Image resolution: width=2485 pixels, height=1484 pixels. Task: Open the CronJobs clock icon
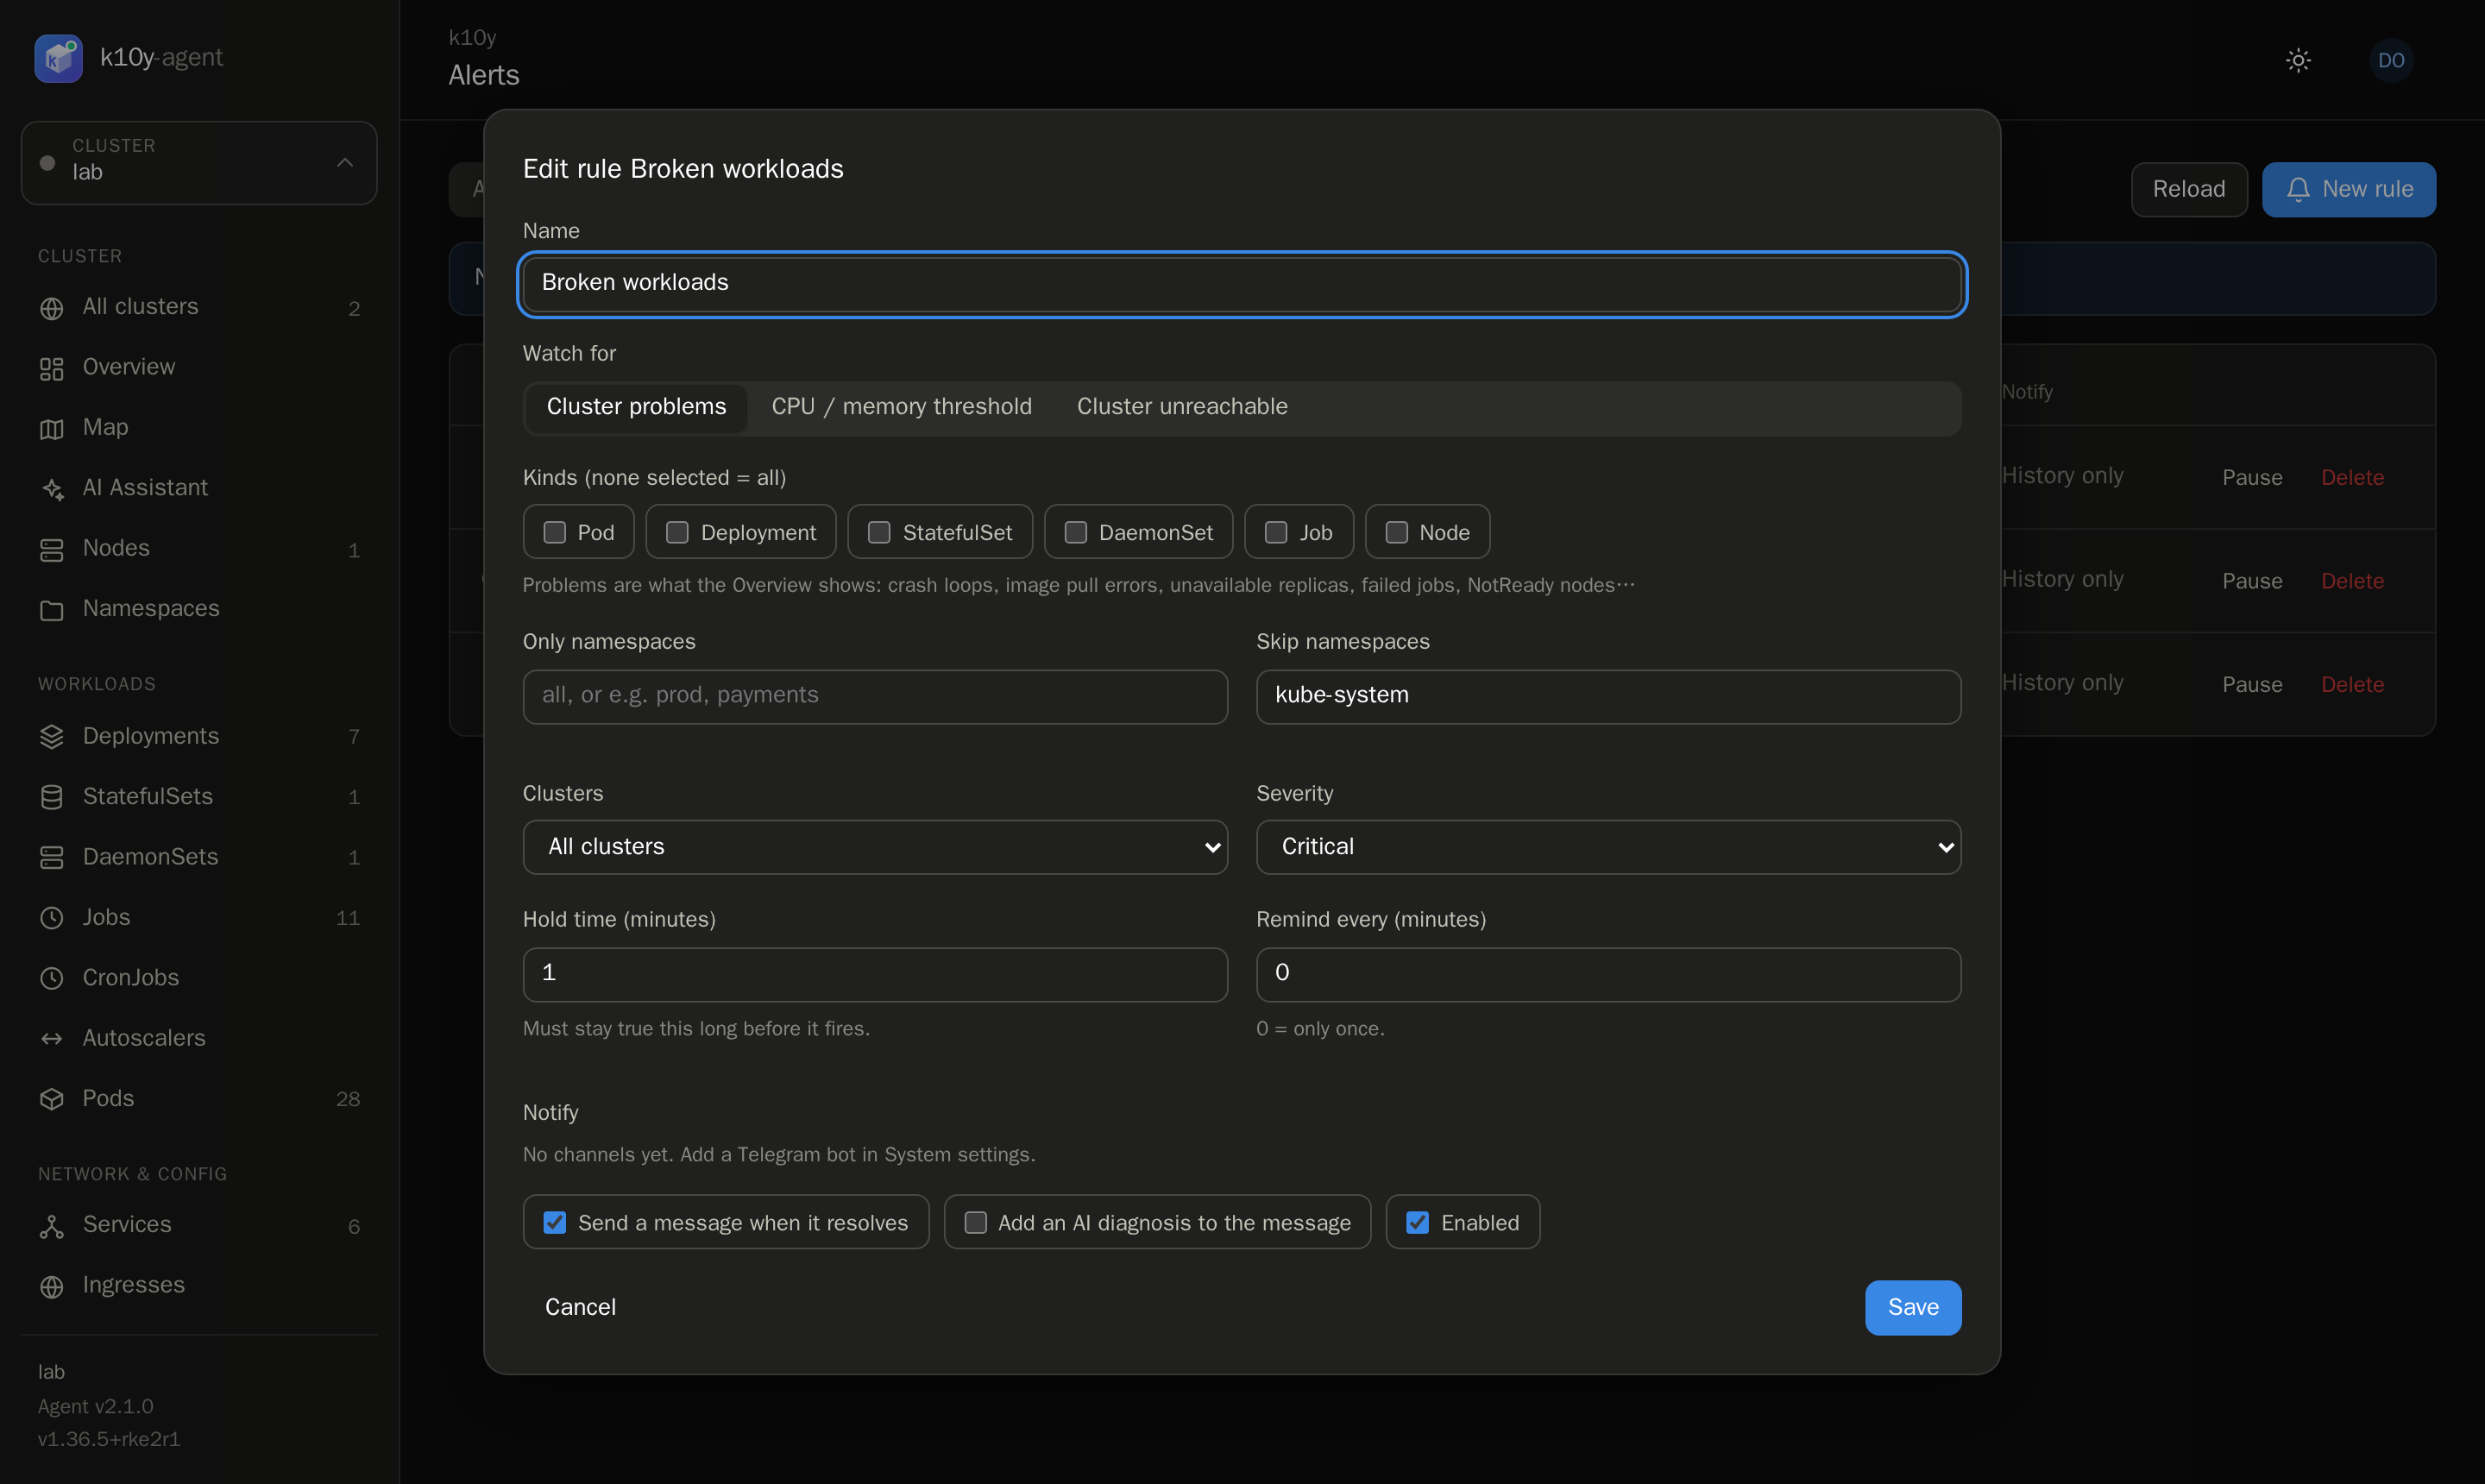point(51,978)
